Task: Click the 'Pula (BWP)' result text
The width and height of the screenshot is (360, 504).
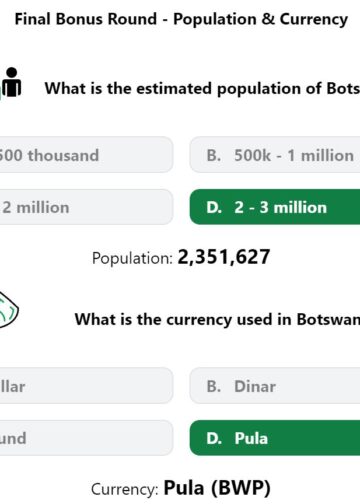Action: click(x=217, y=488)
